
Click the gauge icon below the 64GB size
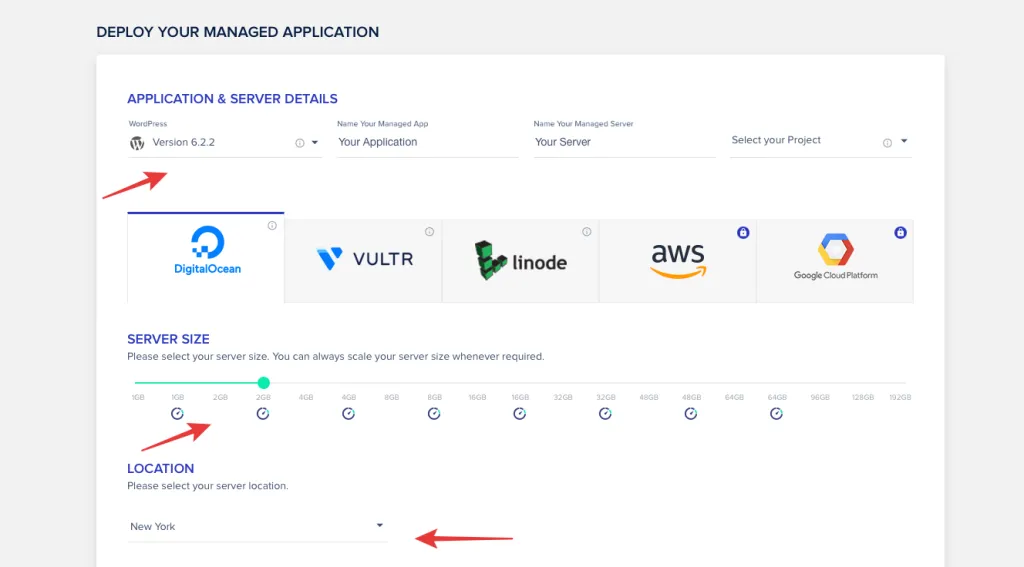click(x=777, y=413)
